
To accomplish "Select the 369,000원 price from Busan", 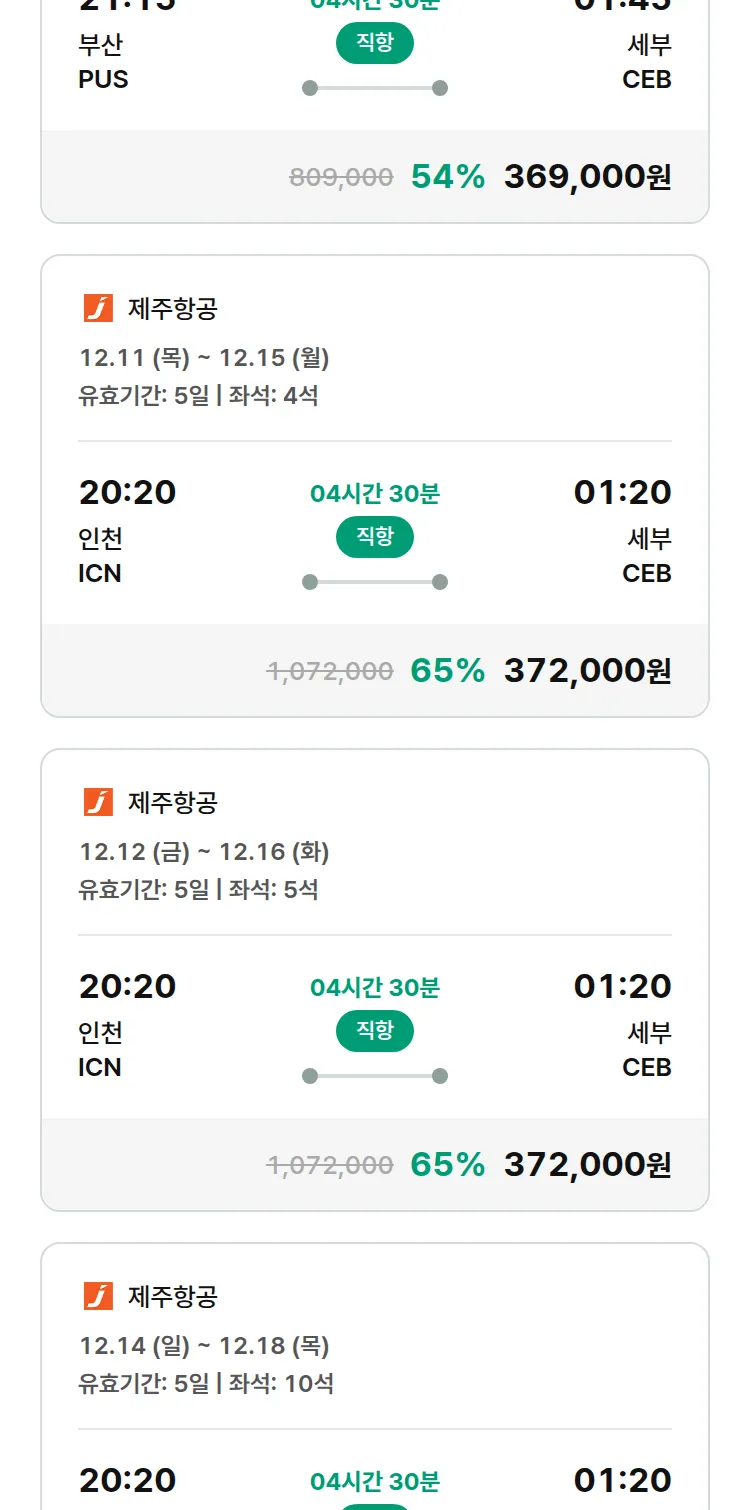I will (x=587, y=177).
